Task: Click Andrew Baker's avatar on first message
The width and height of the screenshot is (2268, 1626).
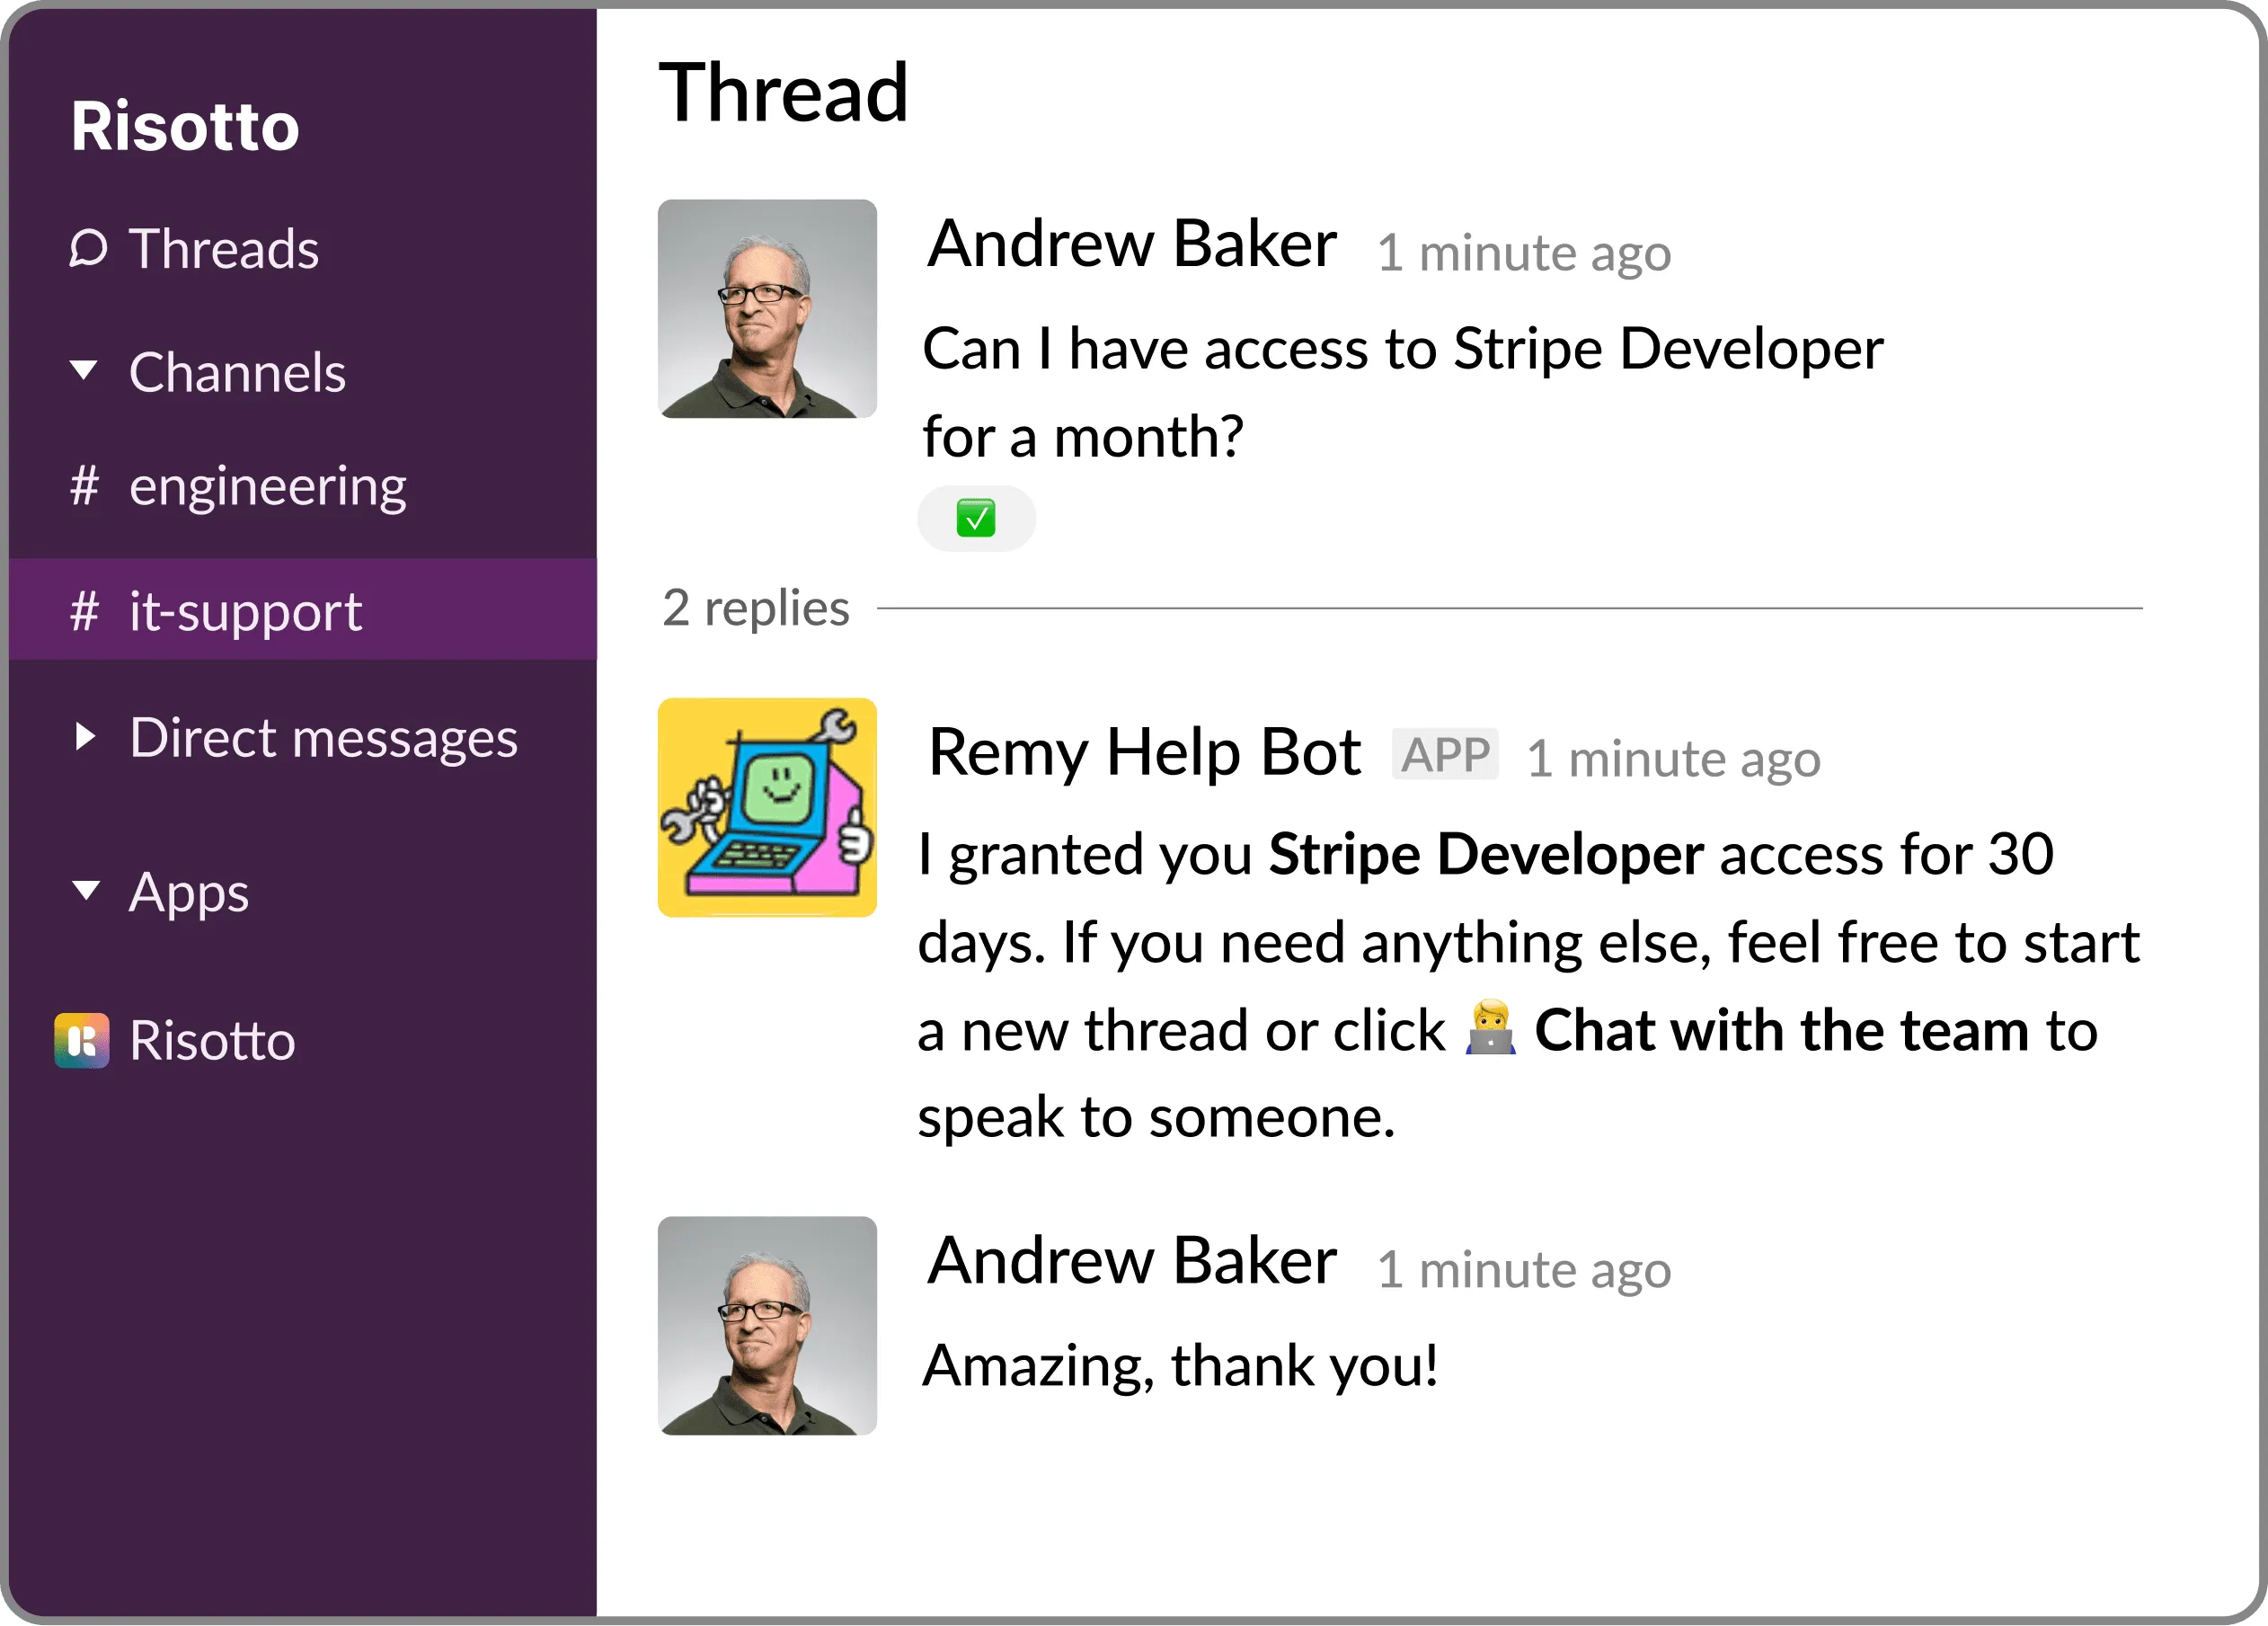Action: pyautogui.click(x=767, y=308)
